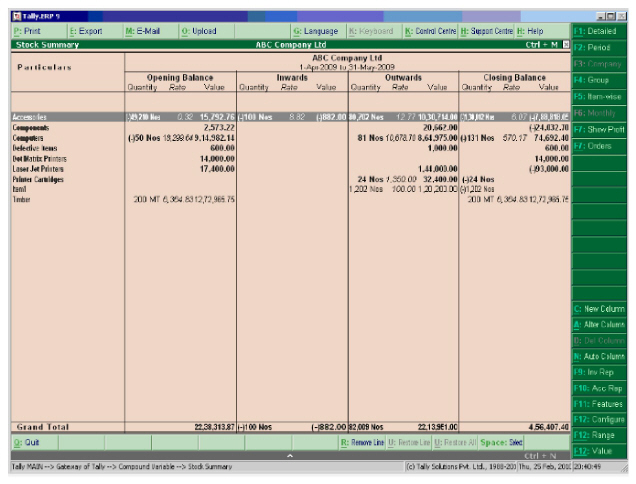Click the period 1-Apr-2009 to 31-May-2009 text
This screenshot has height=484, width=636.
(347, 67)
